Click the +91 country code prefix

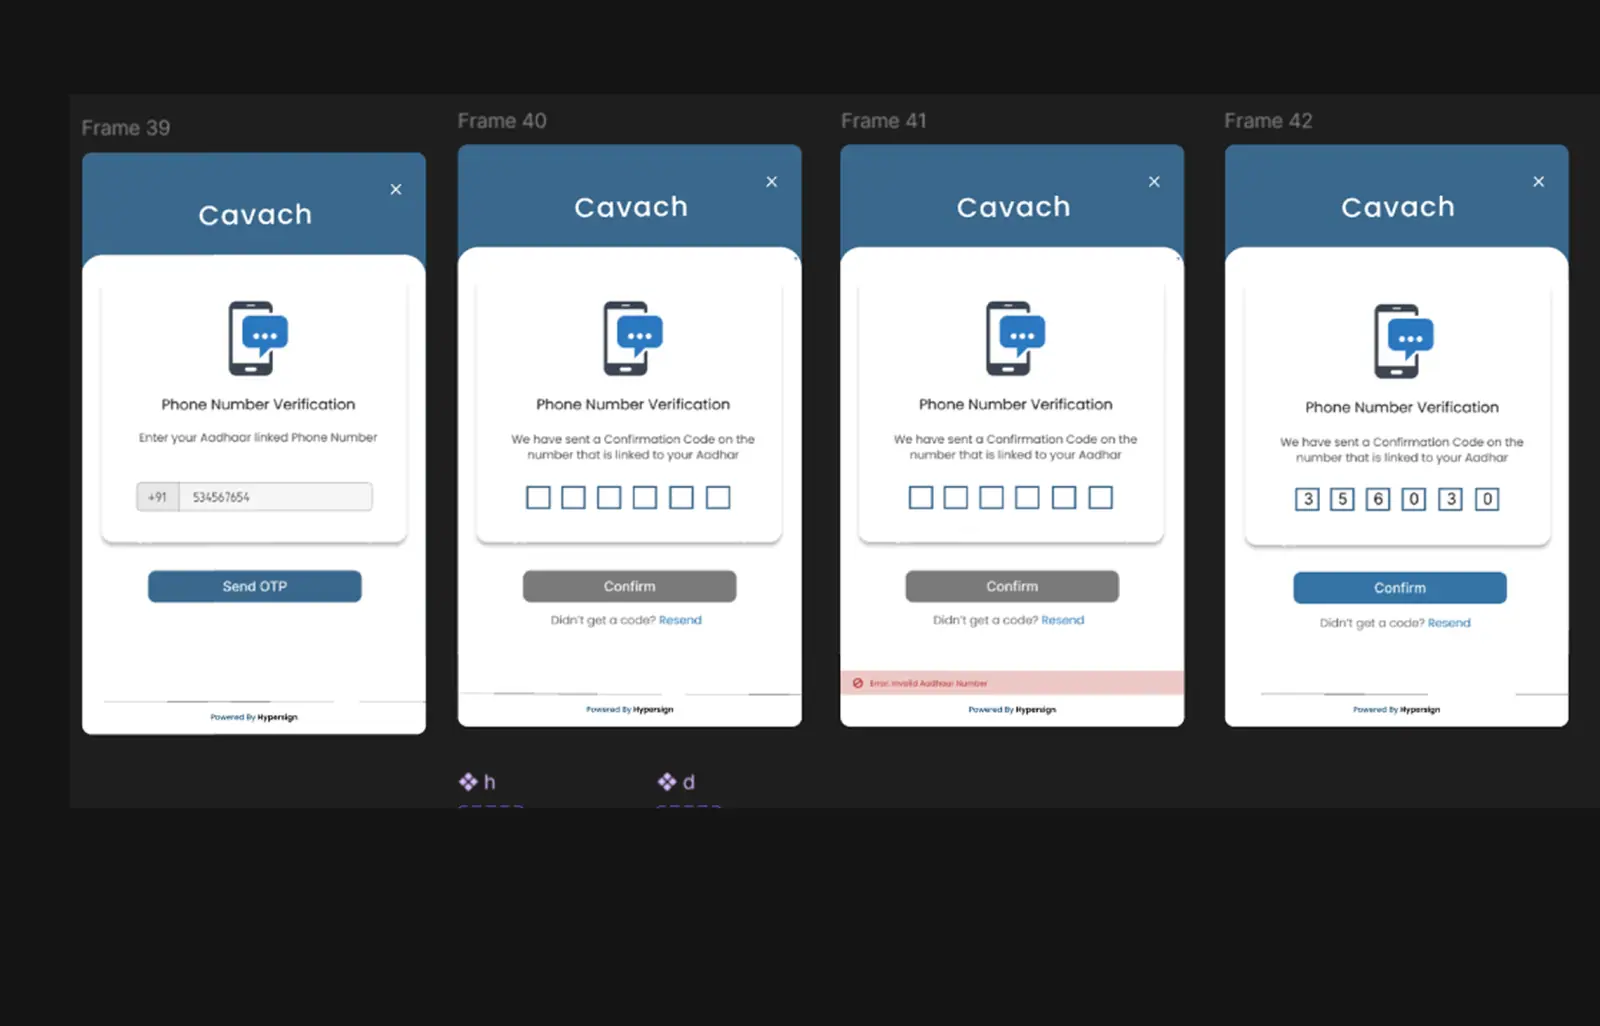158,497
